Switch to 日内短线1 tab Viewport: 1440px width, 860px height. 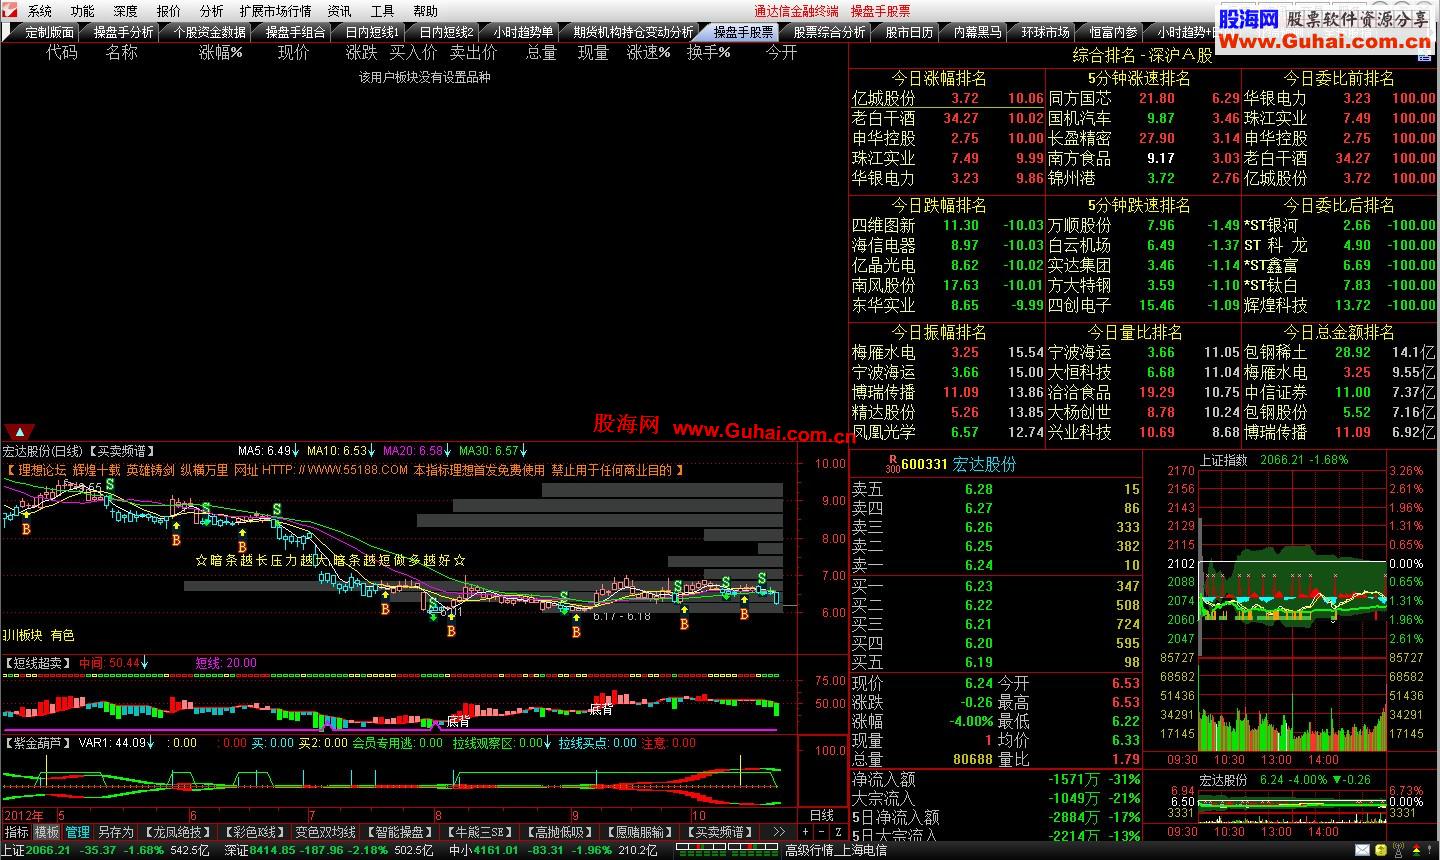pyautogui.click(x=372, y=32)
